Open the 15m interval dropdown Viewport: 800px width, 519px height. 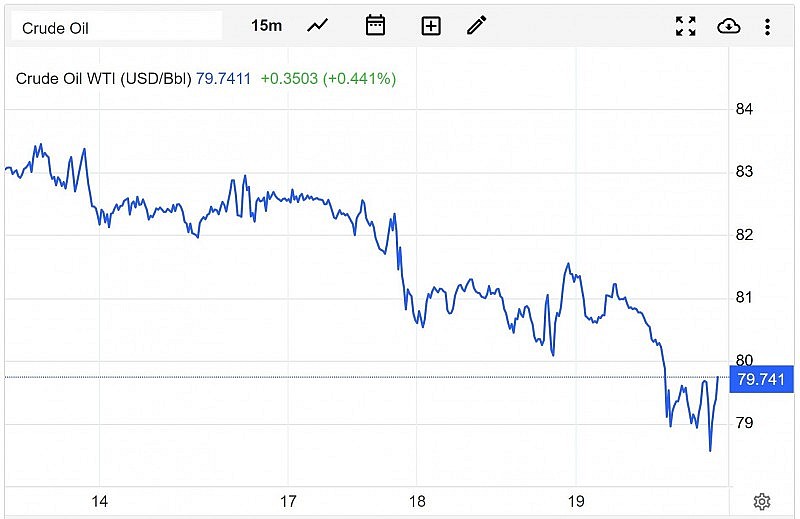point(266,26)
